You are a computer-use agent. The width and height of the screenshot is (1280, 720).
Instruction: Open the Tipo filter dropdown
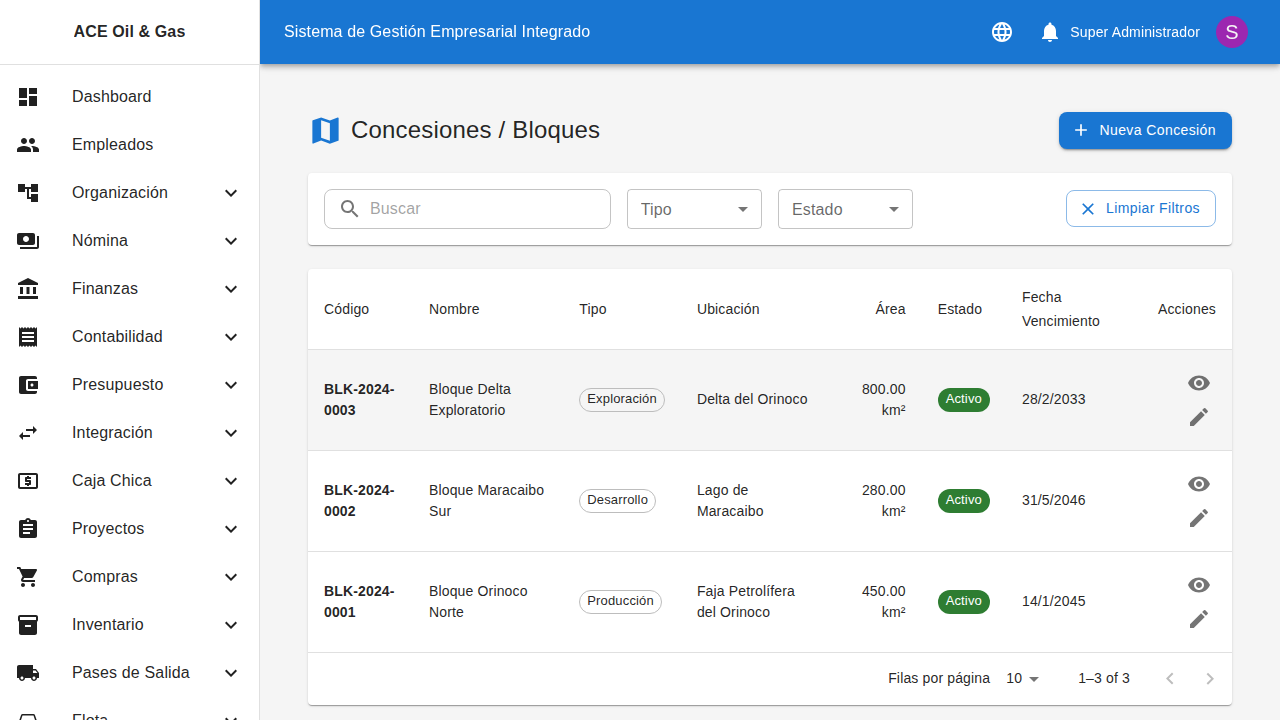(694, 209)
